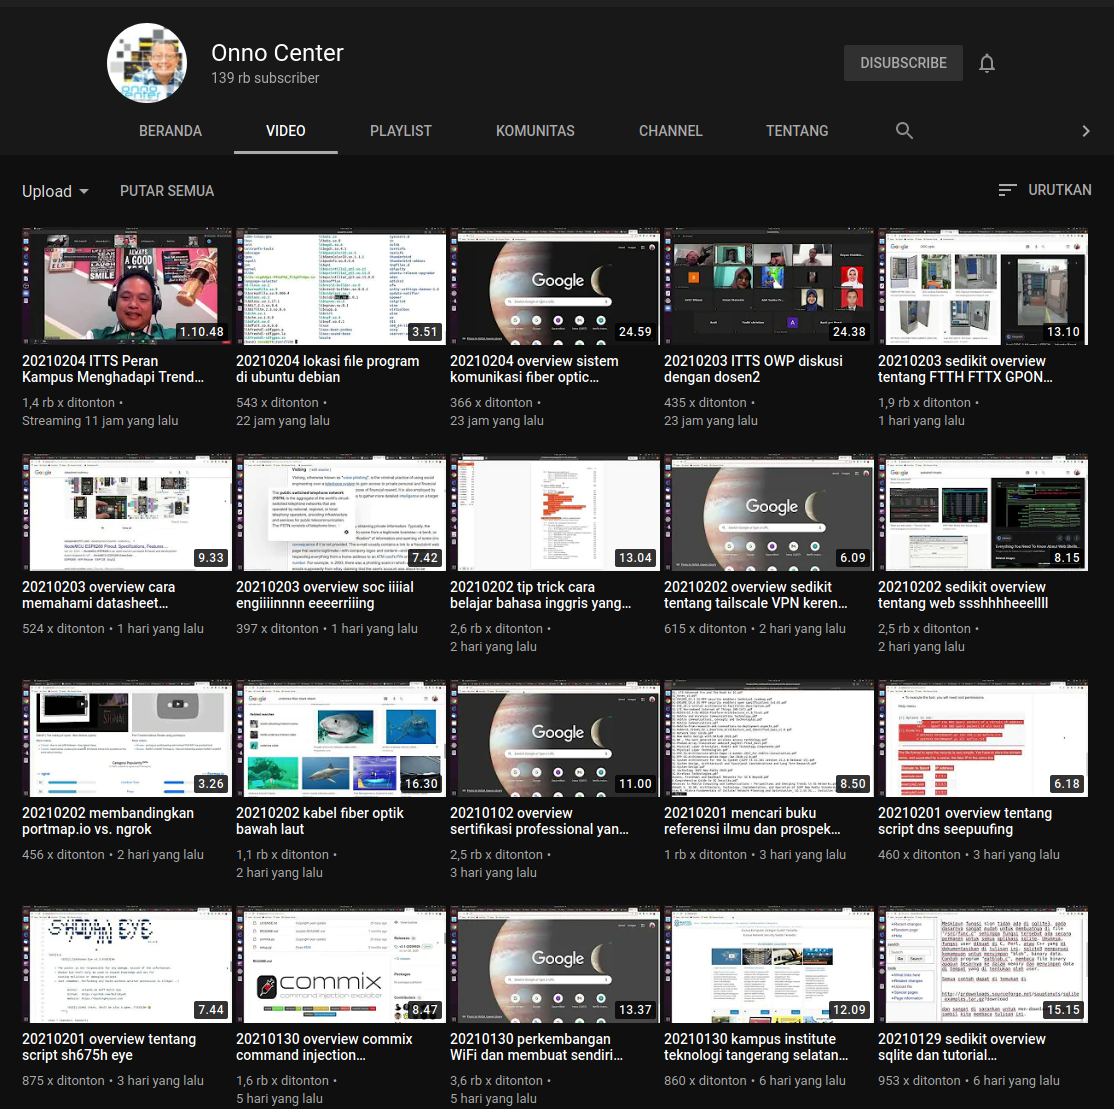
Task: Click PUTAR SEMUA to play all videos
Action: click(167, 191)
